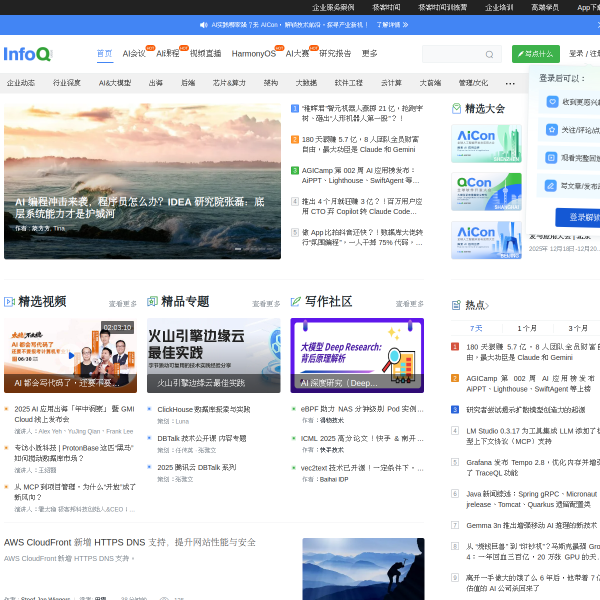Open headline ranked 3 about AGICamp
This screenshot has height=600, width=600.
[360, 175]
